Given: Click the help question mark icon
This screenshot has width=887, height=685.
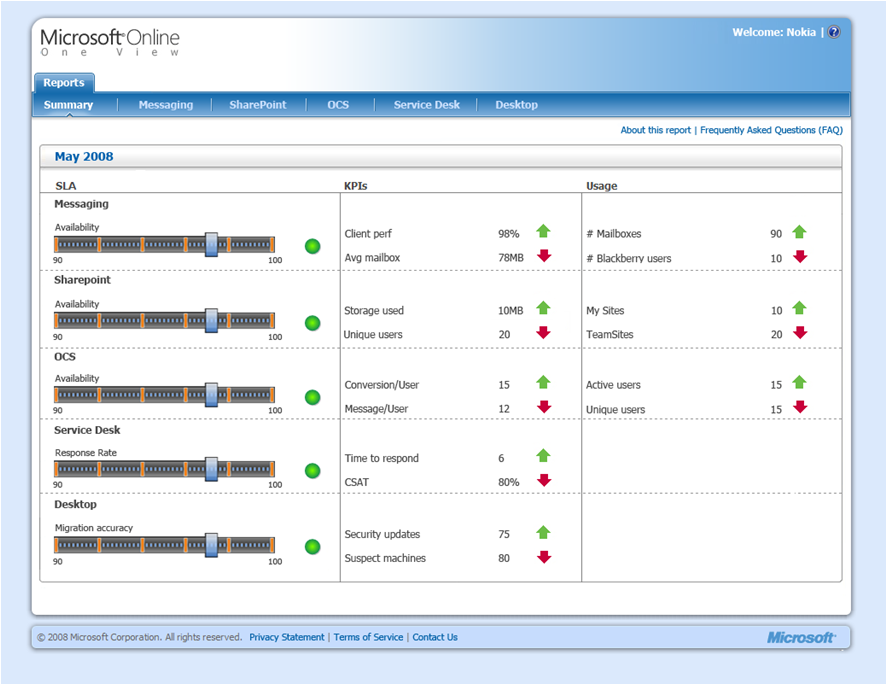Looking at the screenshot, I should coord(833,32).
